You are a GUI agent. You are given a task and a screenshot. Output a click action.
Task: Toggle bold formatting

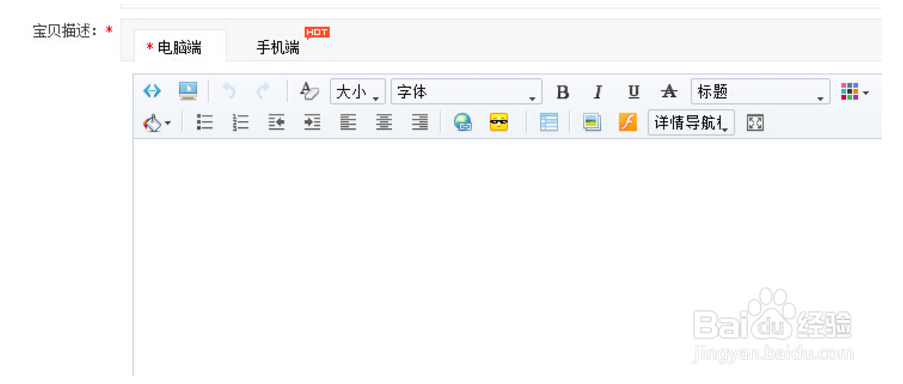[x=563, y=92]
